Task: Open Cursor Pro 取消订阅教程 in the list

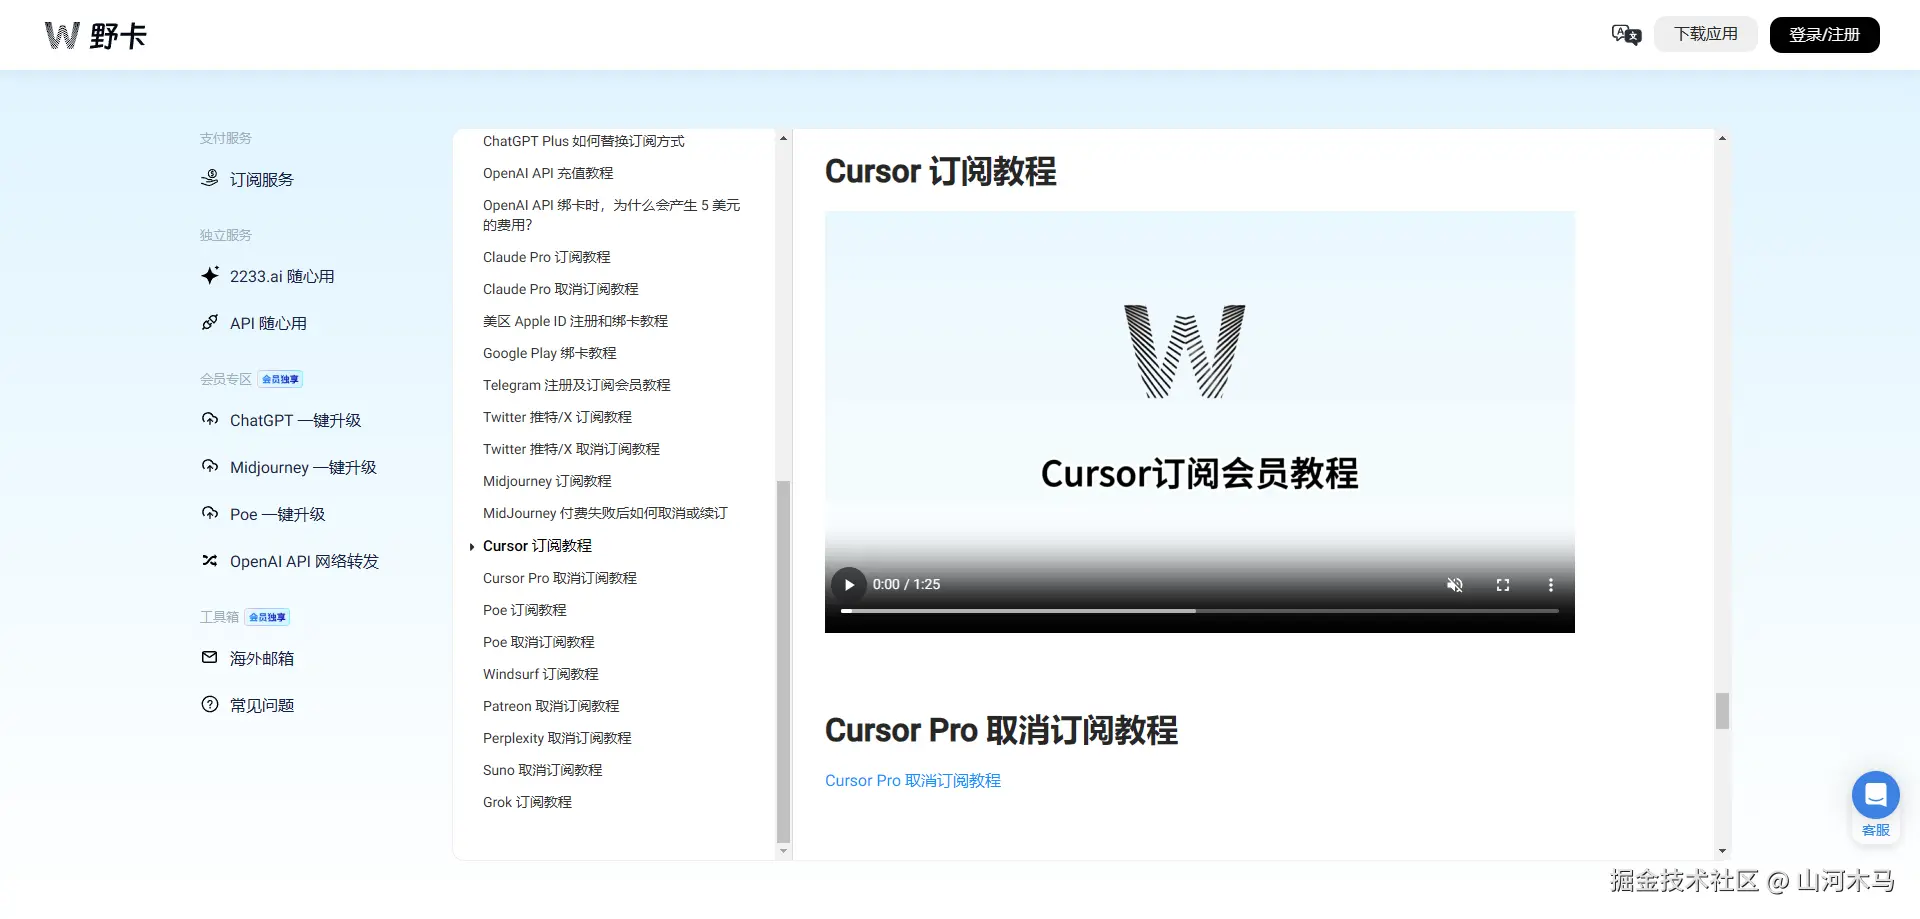Action: pos(559,578)
